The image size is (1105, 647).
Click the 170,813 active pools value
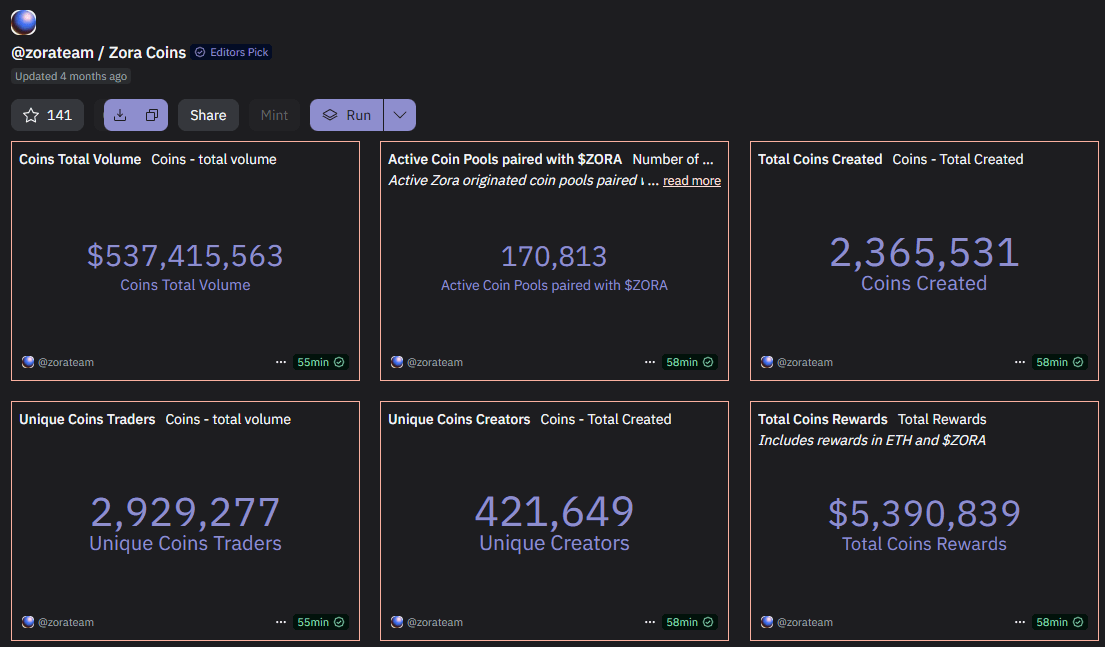click(x=554, y=257)
